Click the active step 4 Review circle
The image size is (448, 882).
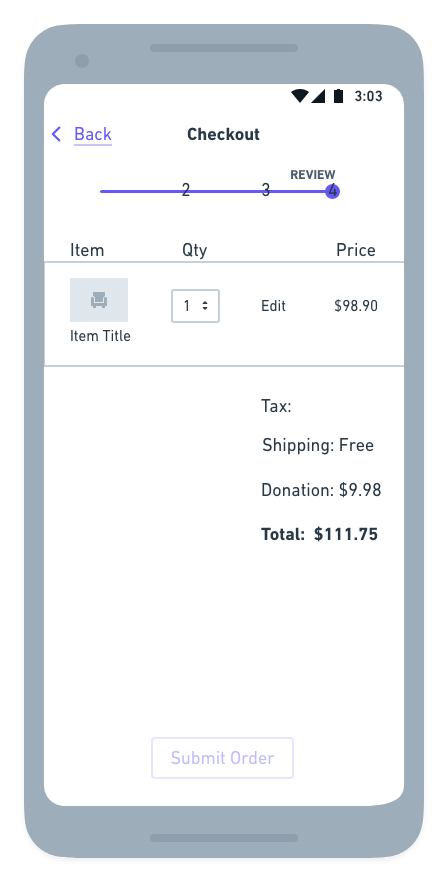333,191
